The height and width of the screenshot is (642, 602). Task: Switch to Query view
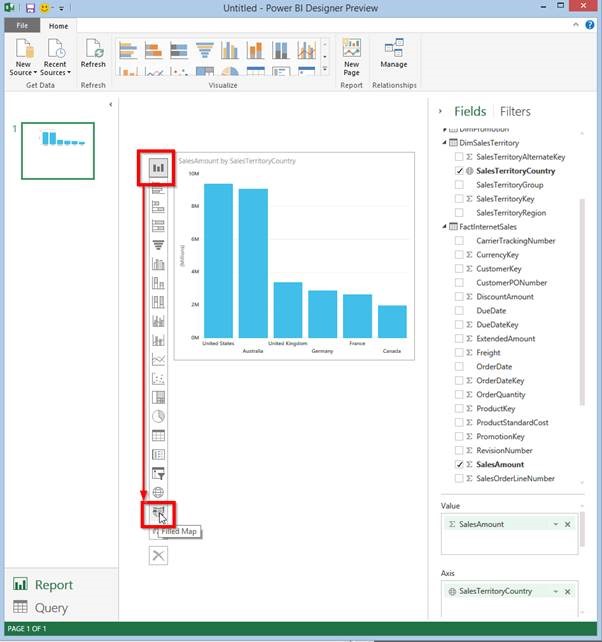point(40,608)
